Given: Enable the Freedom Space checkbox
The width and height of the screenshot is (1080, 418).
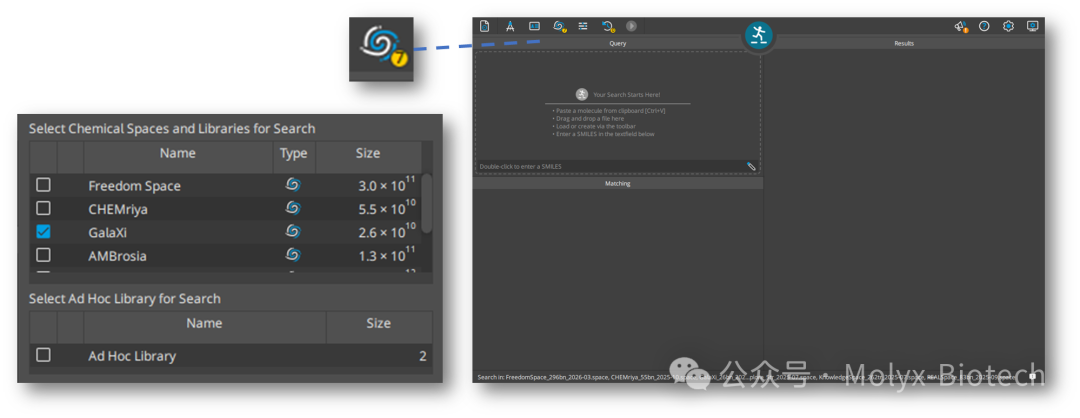Looking at the screenshot, I should (43, 185).
